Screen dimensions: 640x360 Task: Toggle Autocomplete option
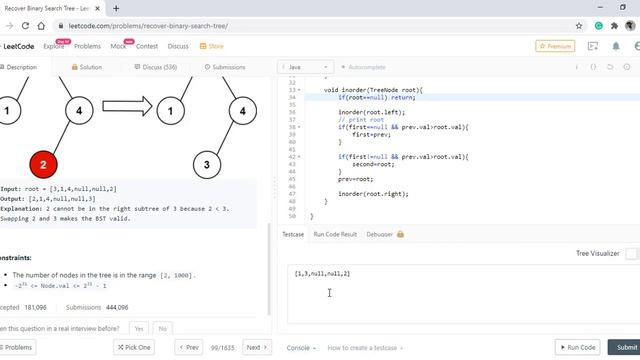[363, 67]
